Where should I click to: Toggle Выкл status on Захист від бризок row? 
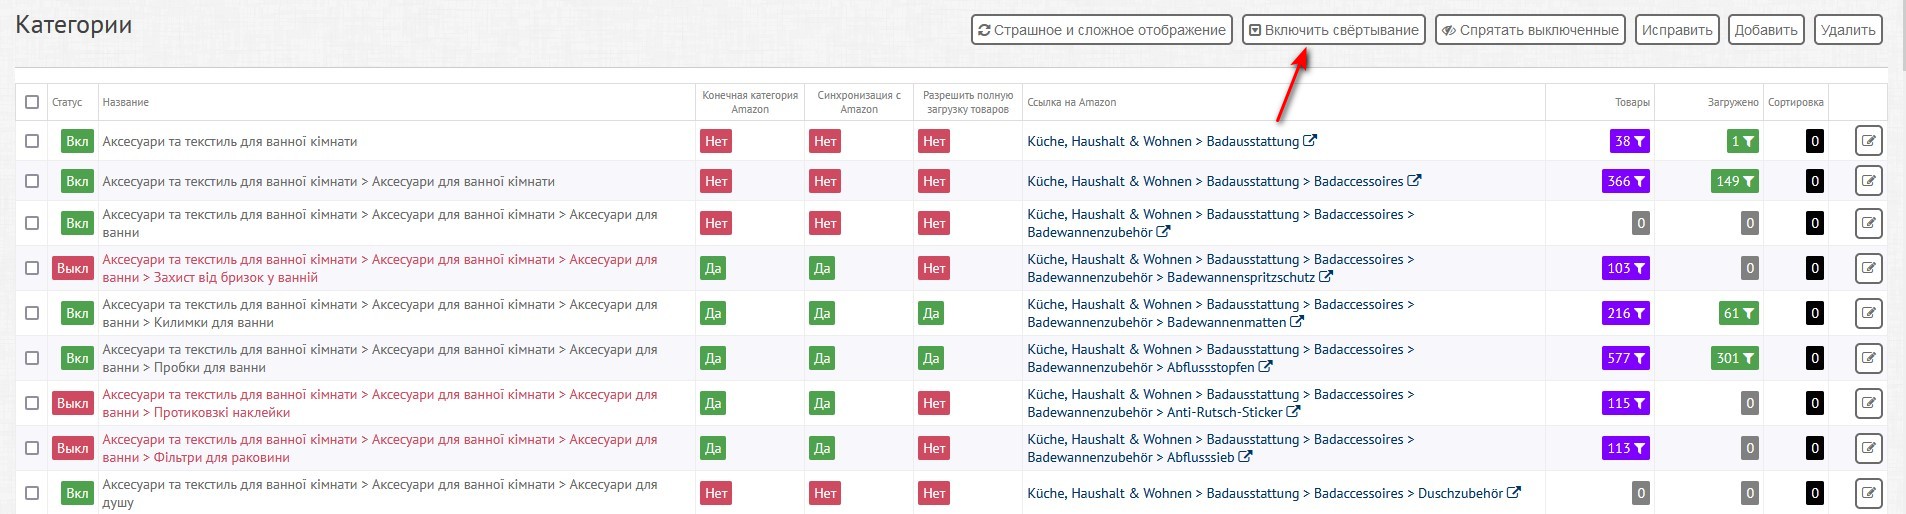tap(72, 268)
